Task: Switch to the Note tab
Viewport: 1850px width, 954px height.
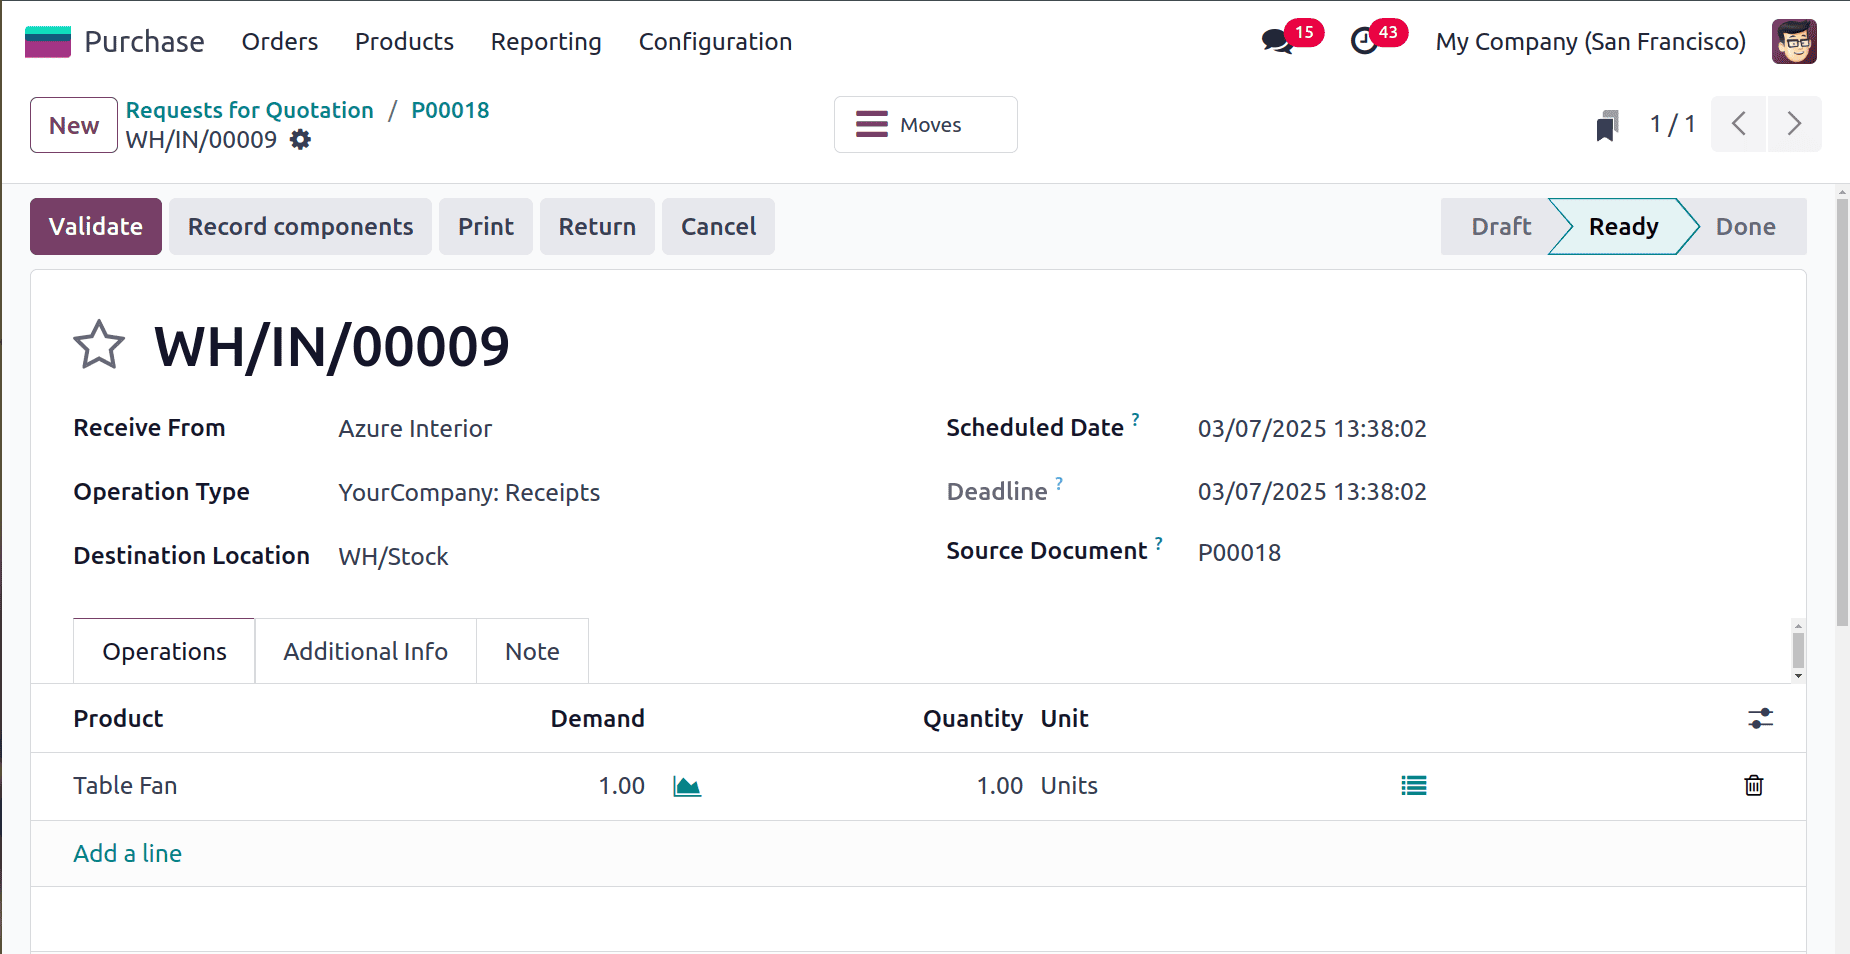Action: (x=532, y=652)
